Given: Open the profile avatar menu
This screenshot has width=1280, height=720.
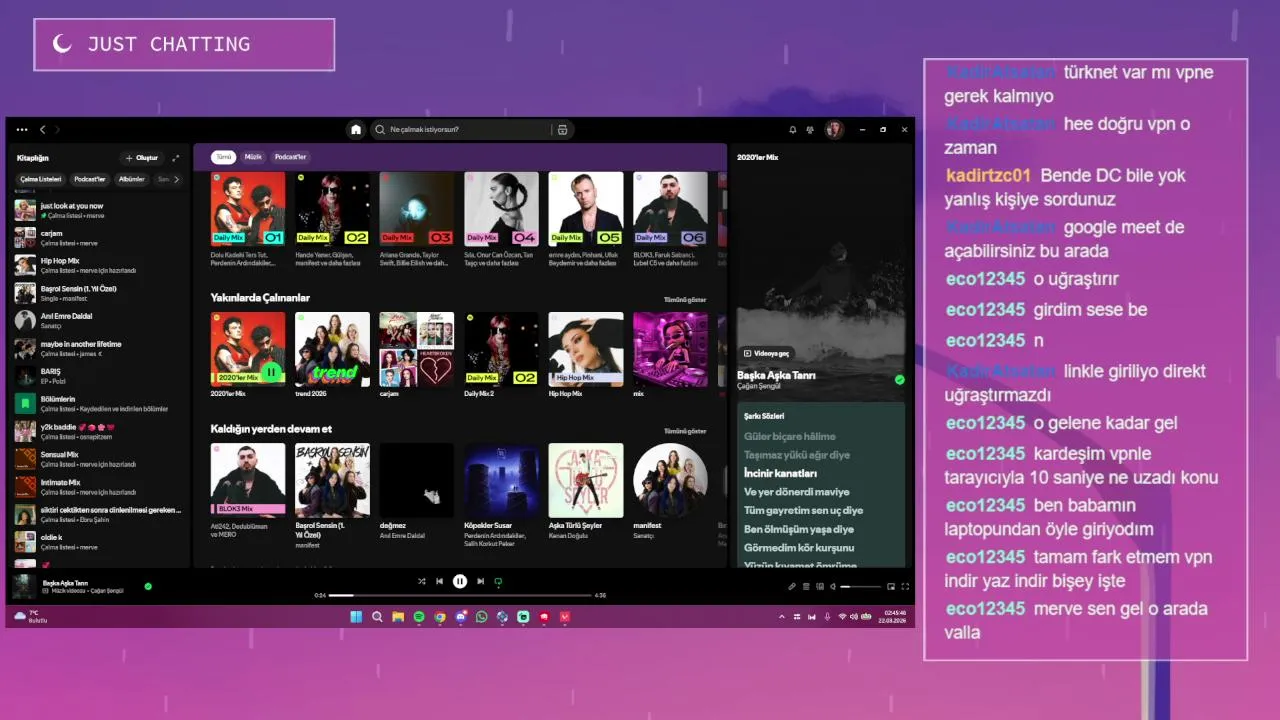Looking at the screenshot, I should [x=834, y=129].
